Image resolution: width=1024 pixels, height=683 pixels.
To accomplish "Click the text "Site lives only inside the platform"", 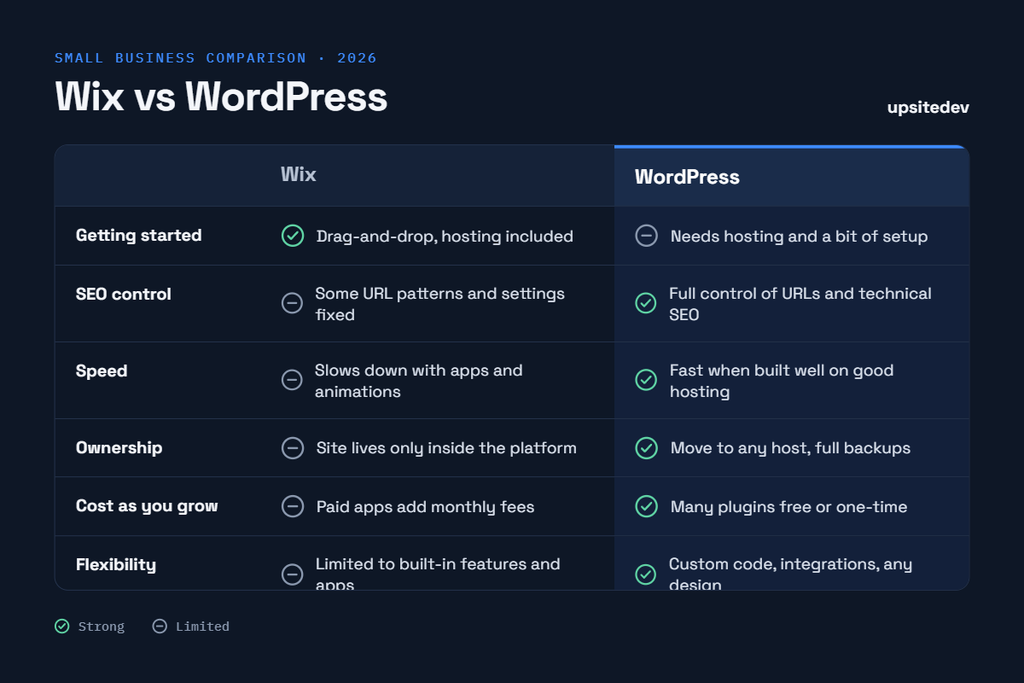I will coord(446,448).
